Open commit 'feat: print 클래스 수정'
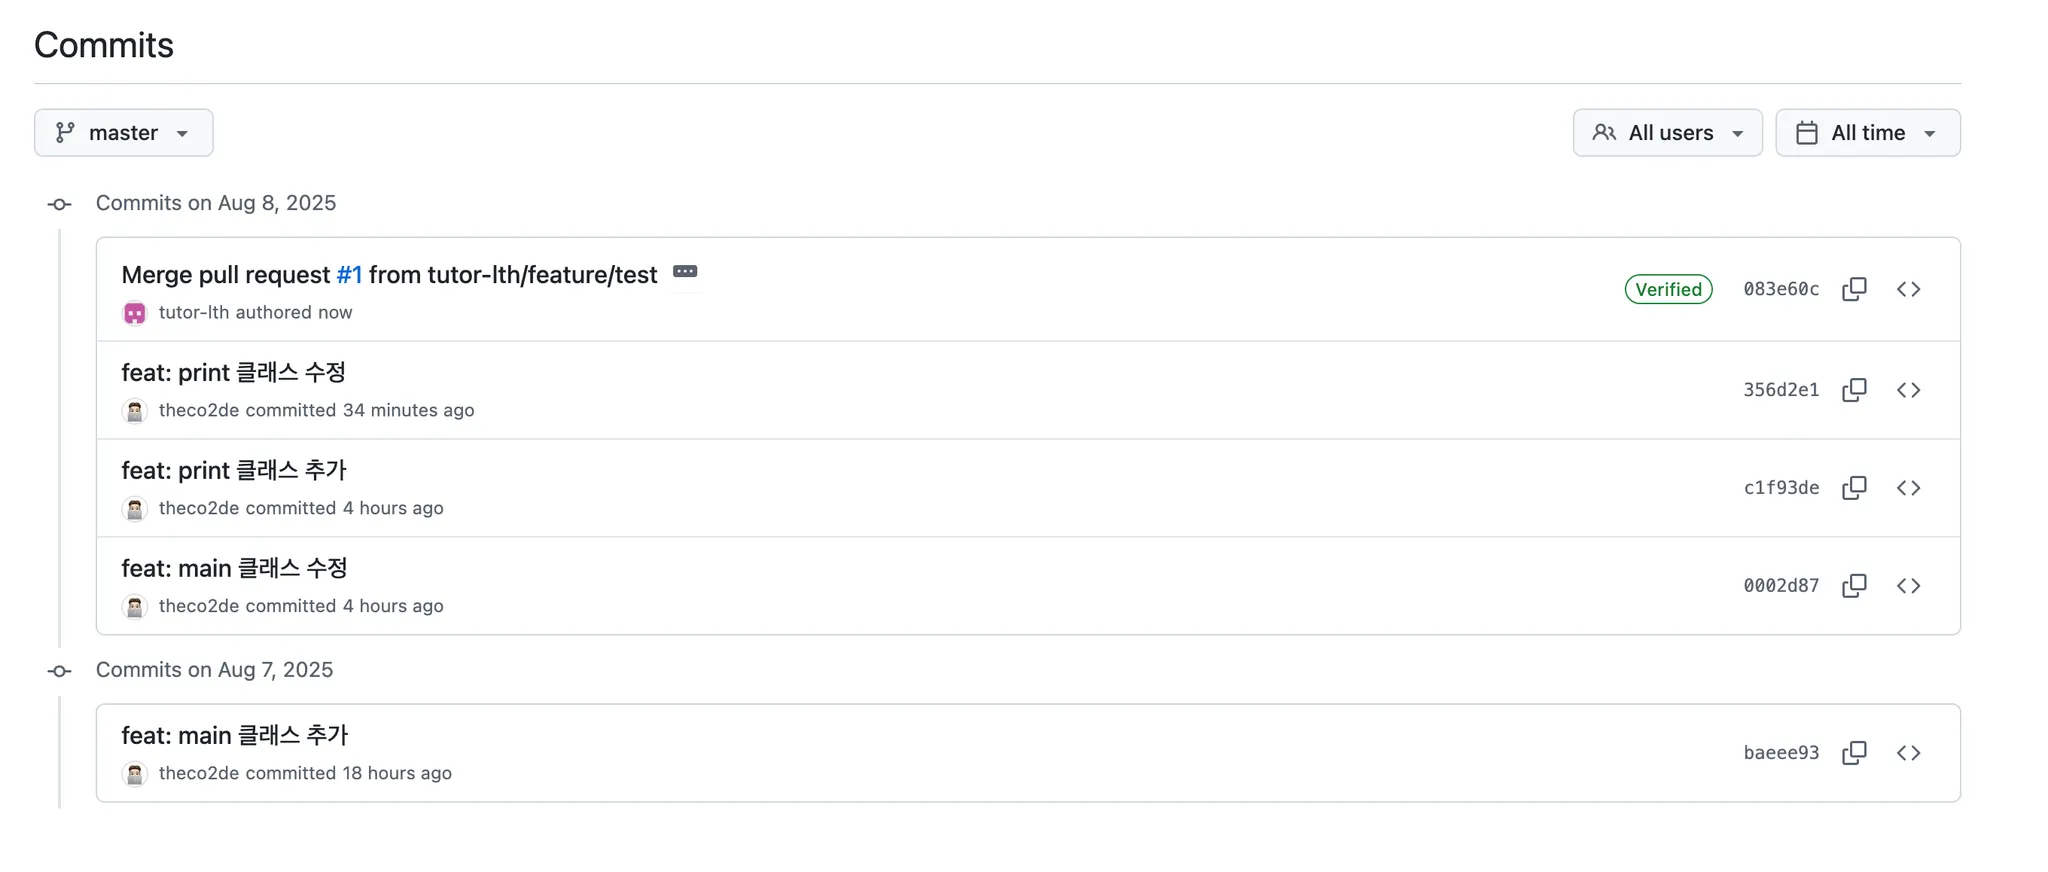The image size is (2048, 872). [x=233, y=373]
